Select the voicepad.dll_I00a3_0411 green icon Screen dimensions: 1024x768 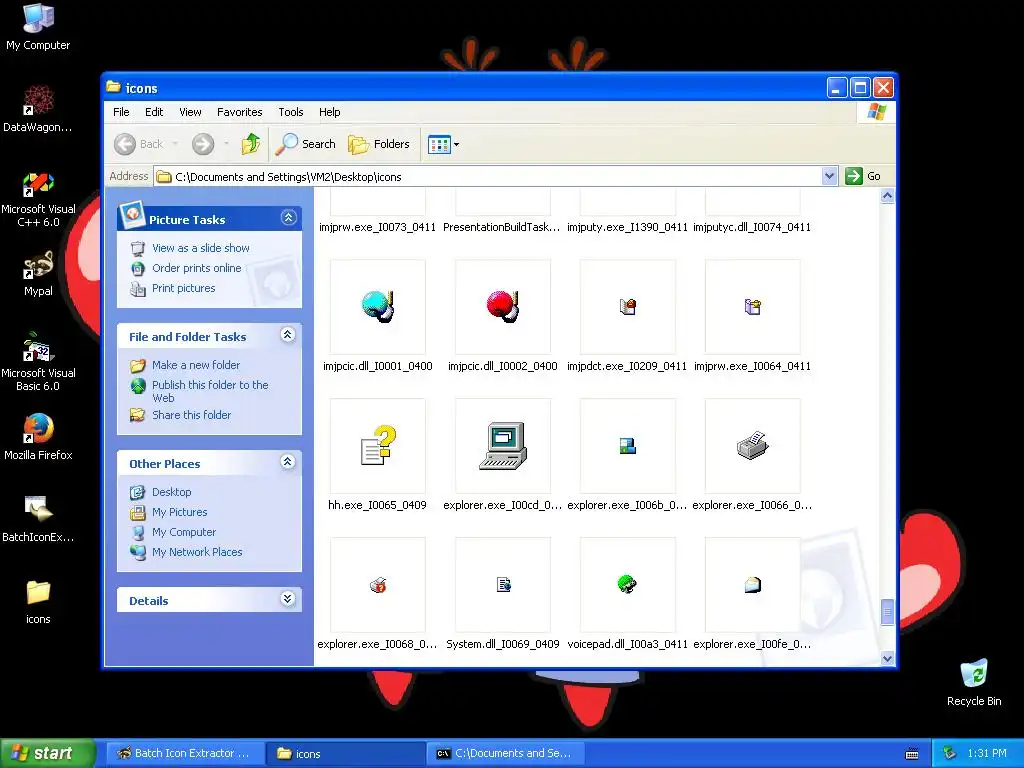(x=628, y=584)
